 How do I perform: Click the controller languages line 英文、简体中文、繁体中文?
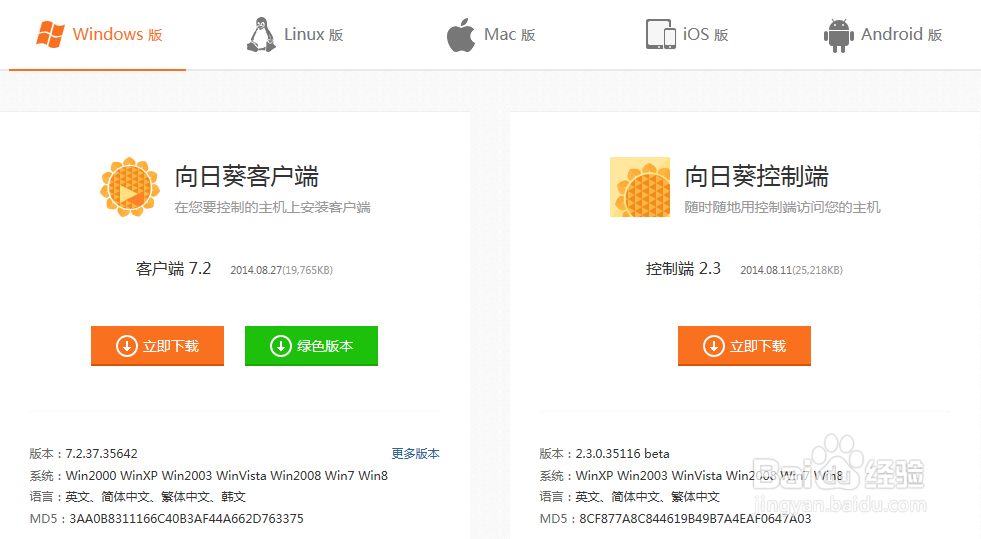[x=648, y=496]
